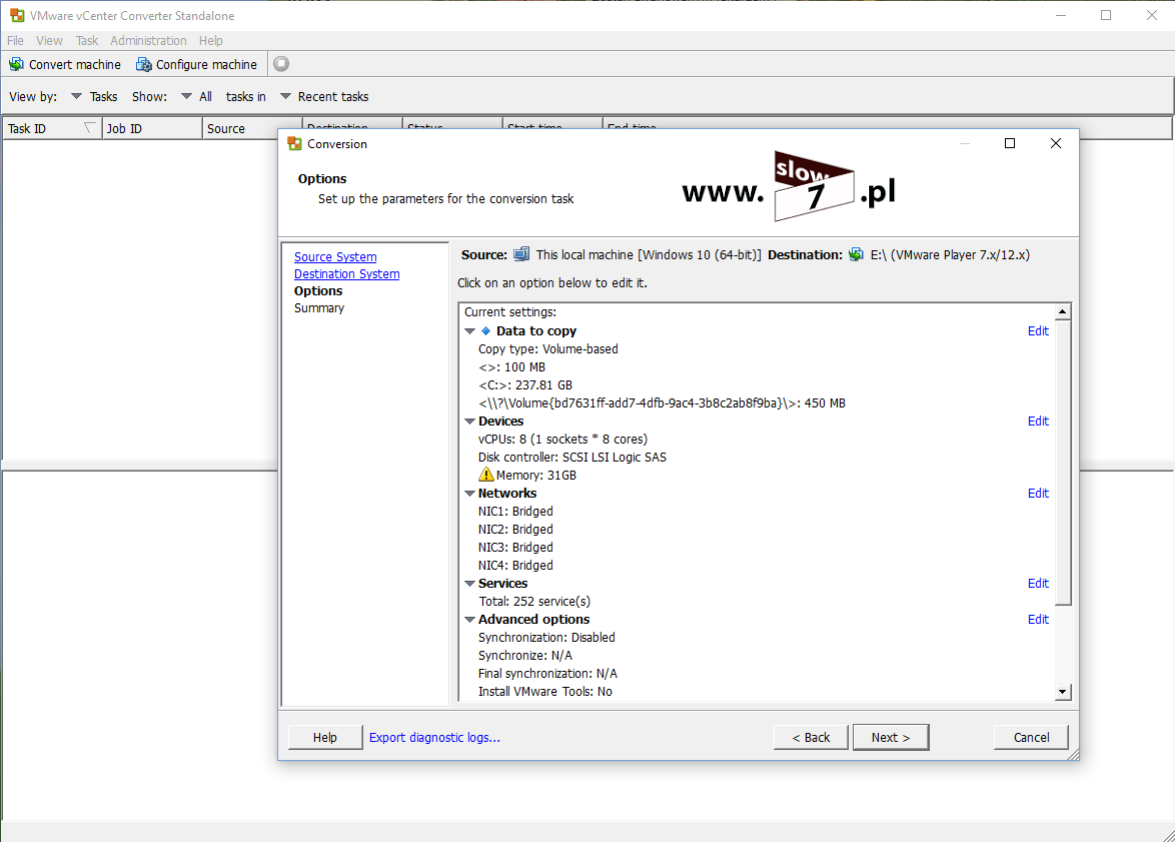The image size is (1175, 842).
Task: Edit the Advanced options settings
Action: [1038, 620]
